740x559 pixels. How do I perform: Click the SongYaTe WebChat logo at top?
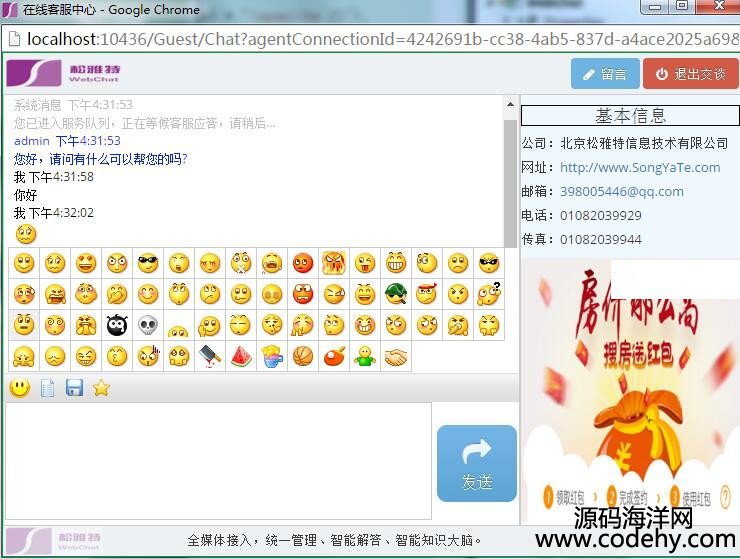coord(63,73)
